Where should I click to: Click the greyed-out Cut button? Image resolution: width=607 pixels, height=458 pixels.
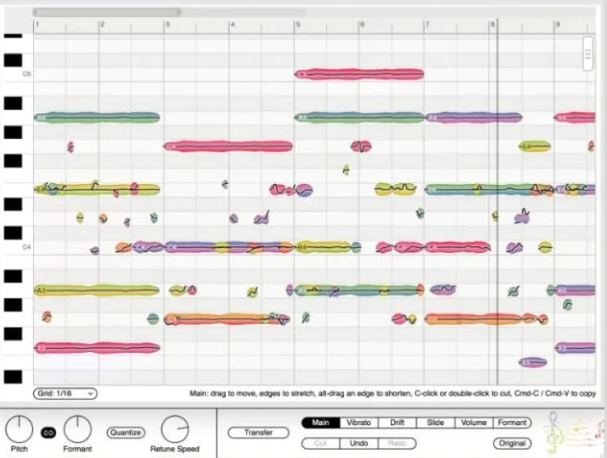tap(321, 443)
